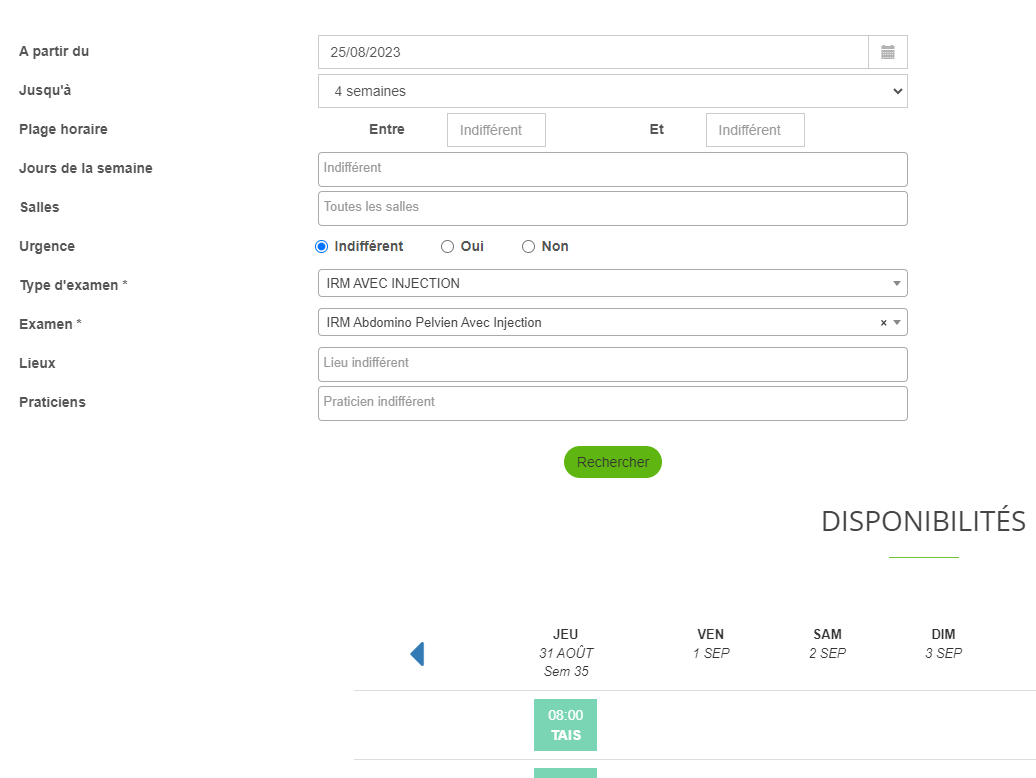Expand the Type d'examen dropdown
The height and width of the screenshot is (778, 1036).
612,284
